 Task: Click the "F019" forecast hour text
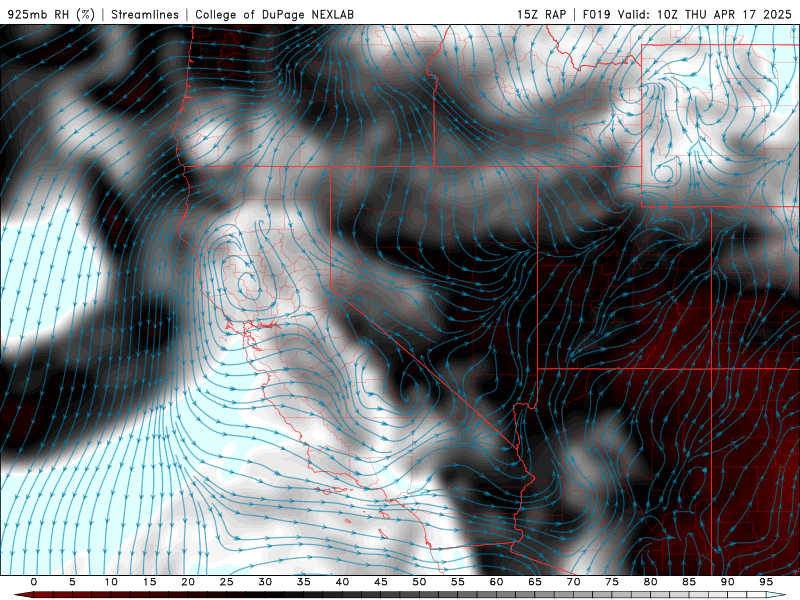pos(596,14)
